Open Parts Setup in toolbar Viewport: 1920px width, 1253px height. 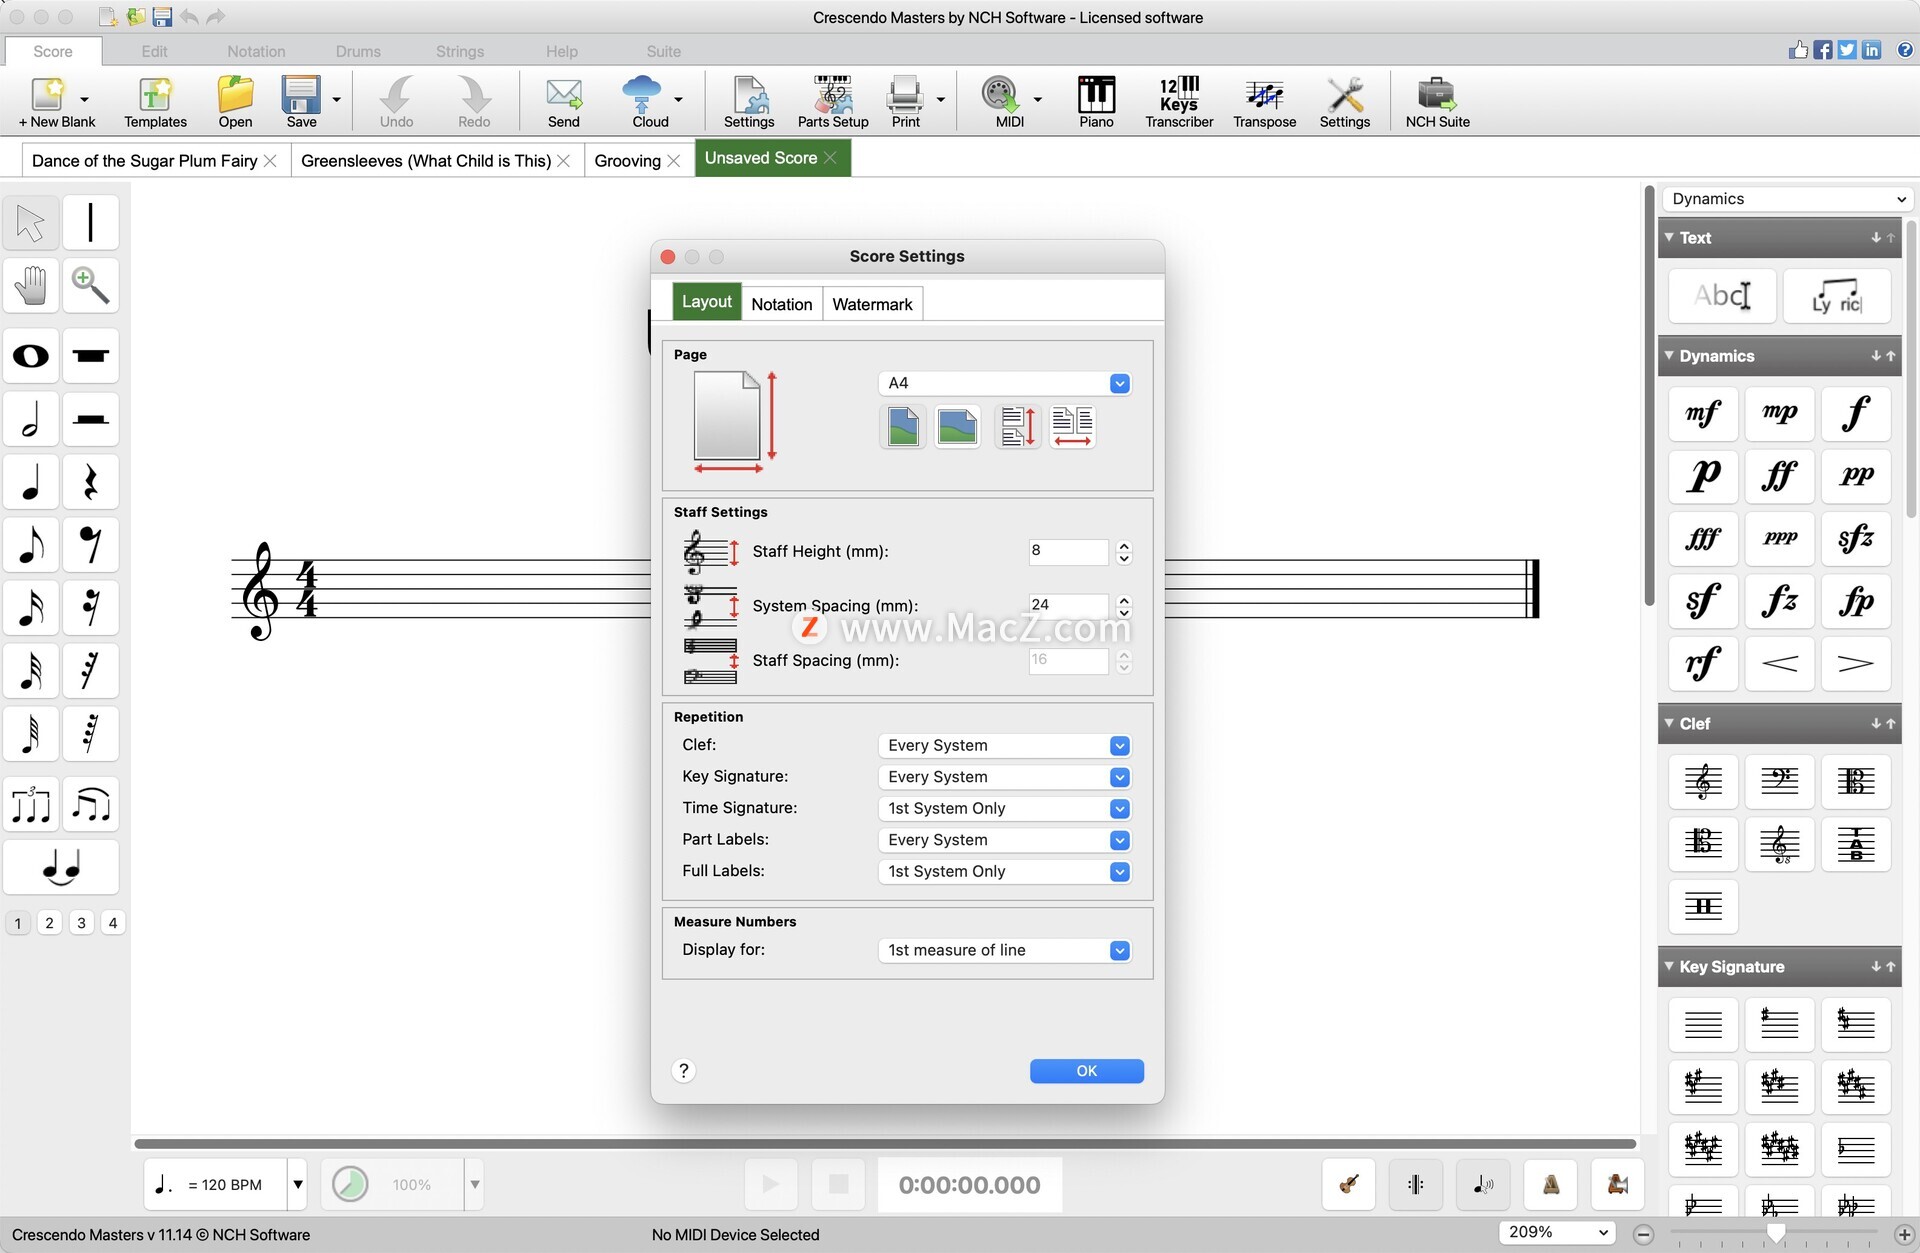click(833, 102)
